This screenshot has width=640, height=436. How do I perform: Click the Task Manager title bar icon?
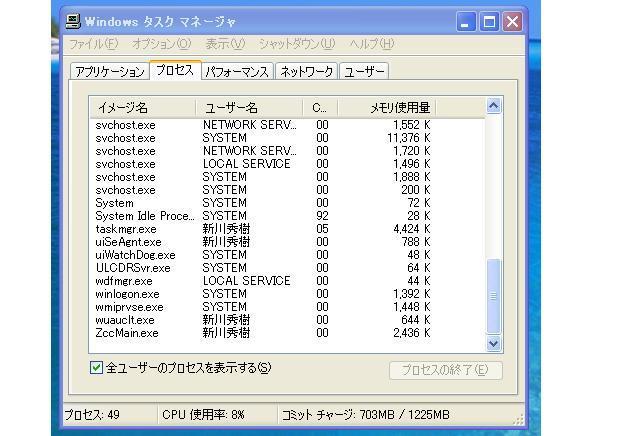pyautogui.click(x=73, y=21)
